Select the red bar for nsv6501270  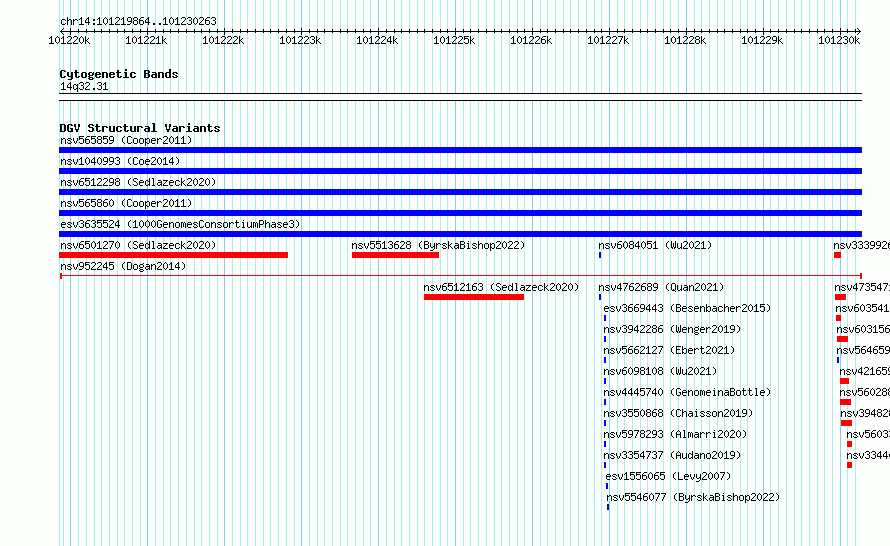(x=174, y=255)
